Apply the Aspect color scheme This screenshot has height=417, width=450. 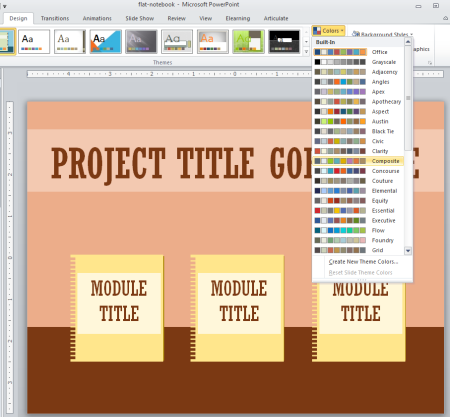359,111
